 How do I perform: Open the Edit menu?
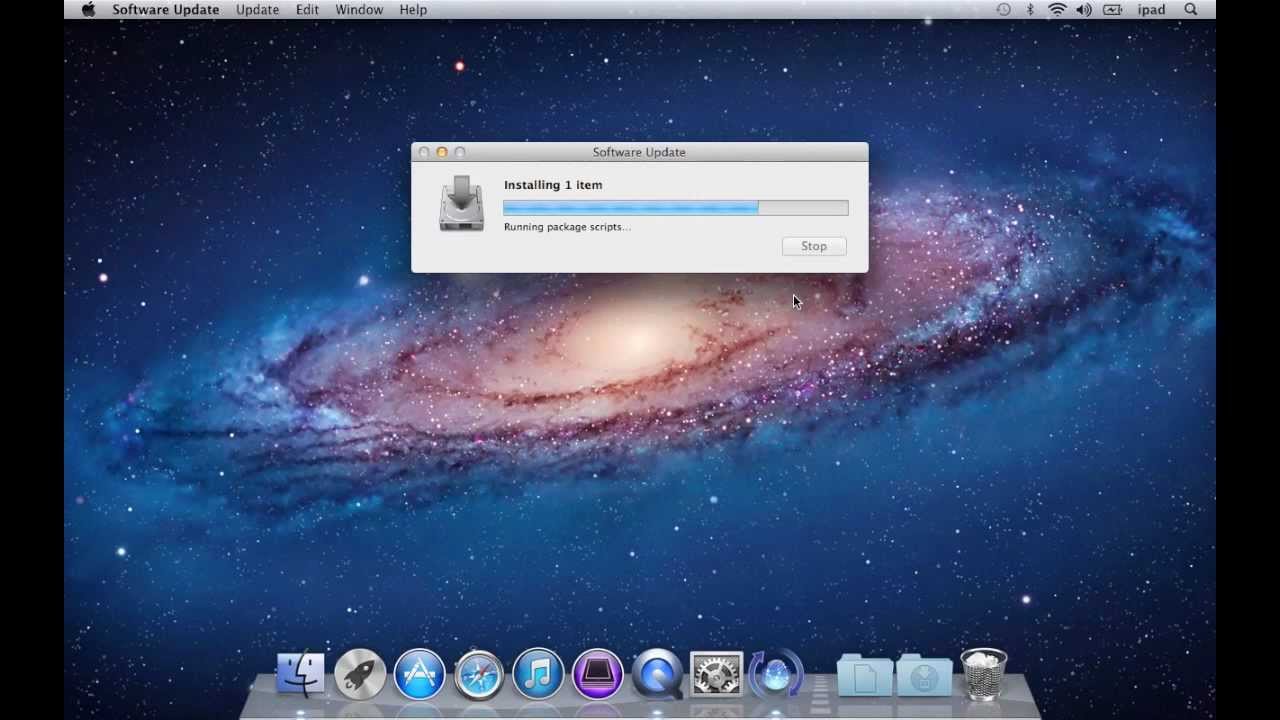307,10
